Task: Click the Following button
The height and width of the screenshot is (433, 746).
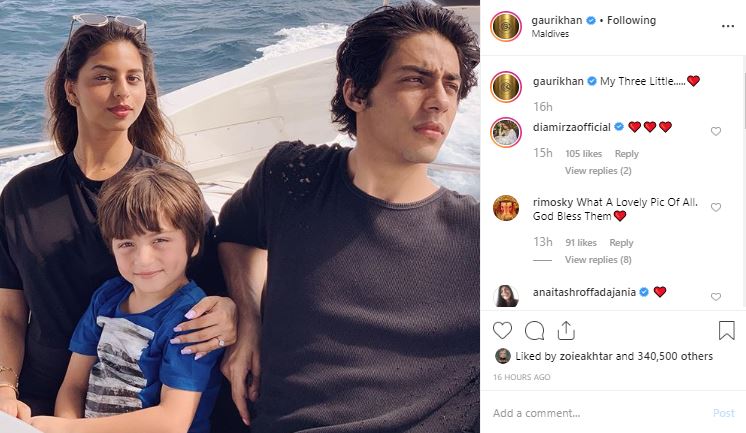Action: tap(631, 20)
